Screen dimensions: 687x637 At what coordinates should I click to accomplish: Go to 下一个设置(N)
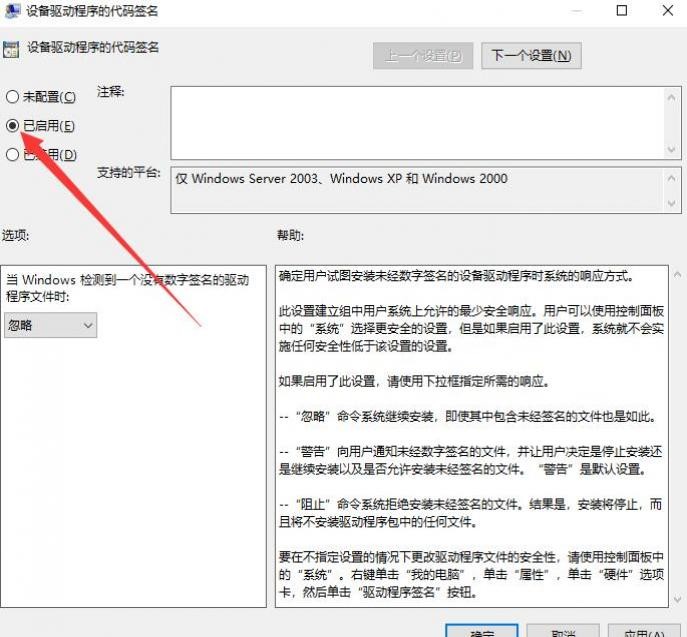click(x=531, y=56)
